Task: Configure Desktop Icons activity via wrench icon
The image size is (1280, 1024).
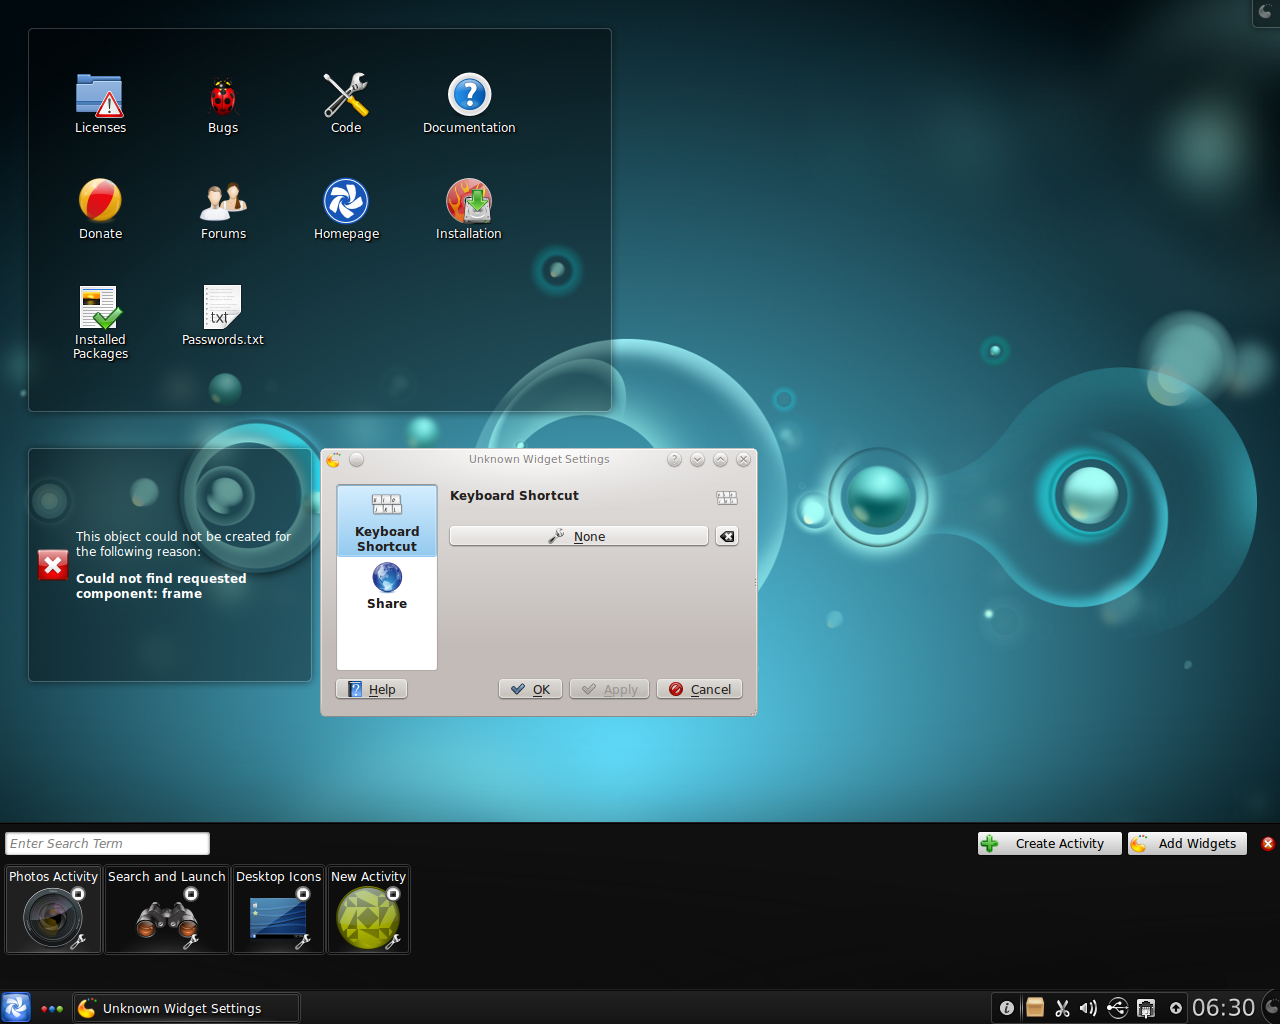Action: pos(303,941)
